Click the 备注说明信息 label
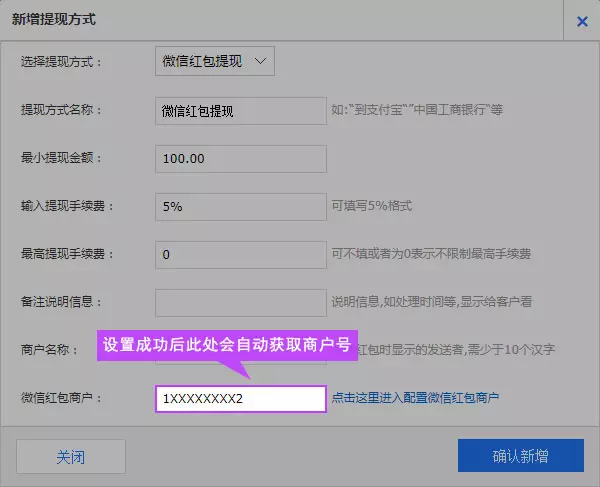 point(61,302)
